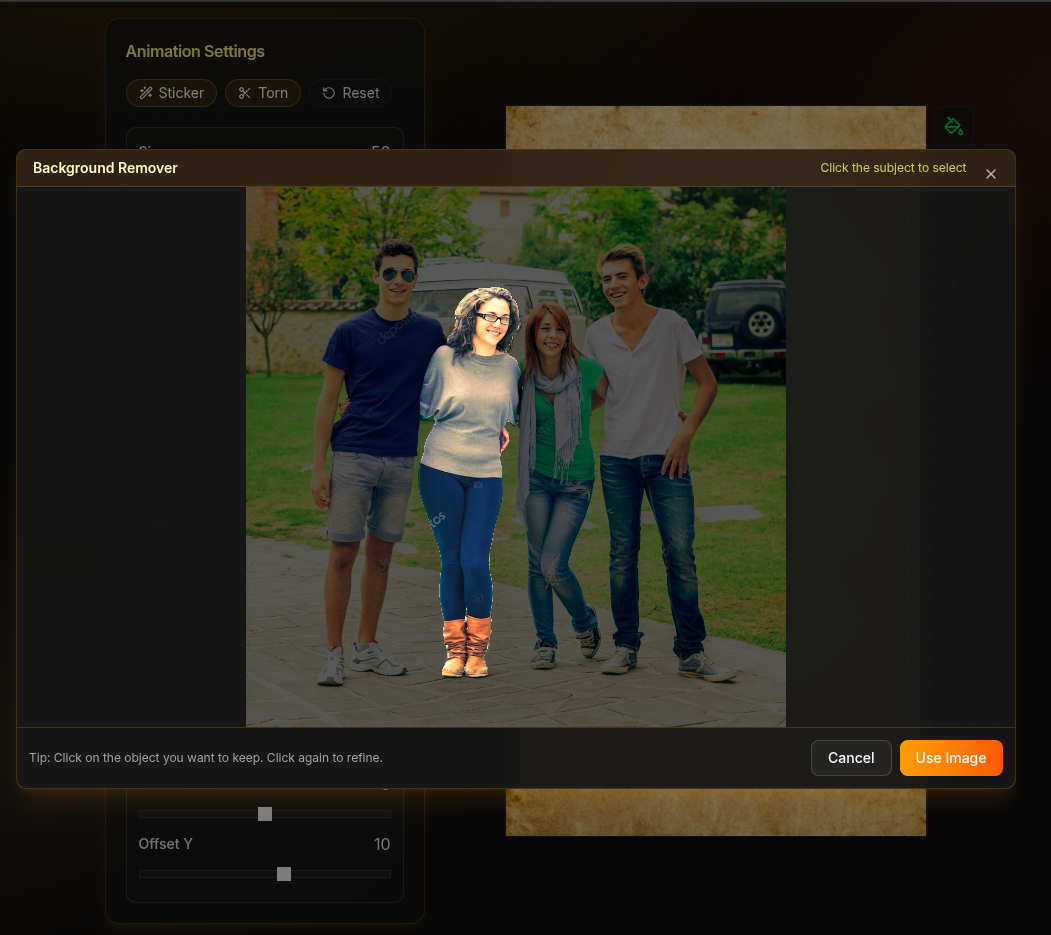
Task: Dismiss the Background Remover with the X
Action: point(990,174)
